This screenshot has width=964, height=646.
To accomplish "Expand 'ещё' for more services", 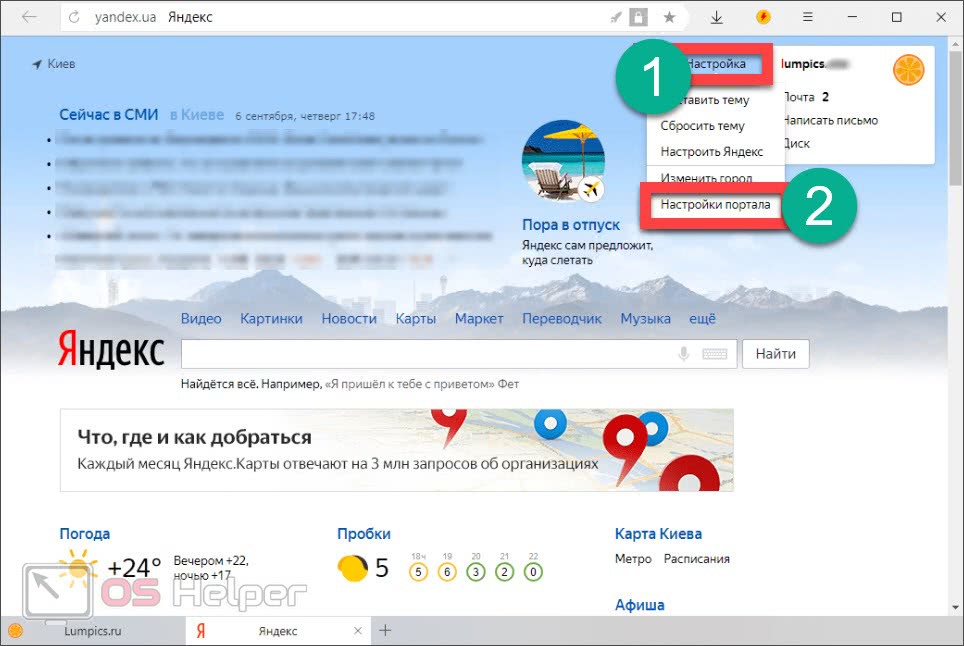I will [x=702, y=319].
